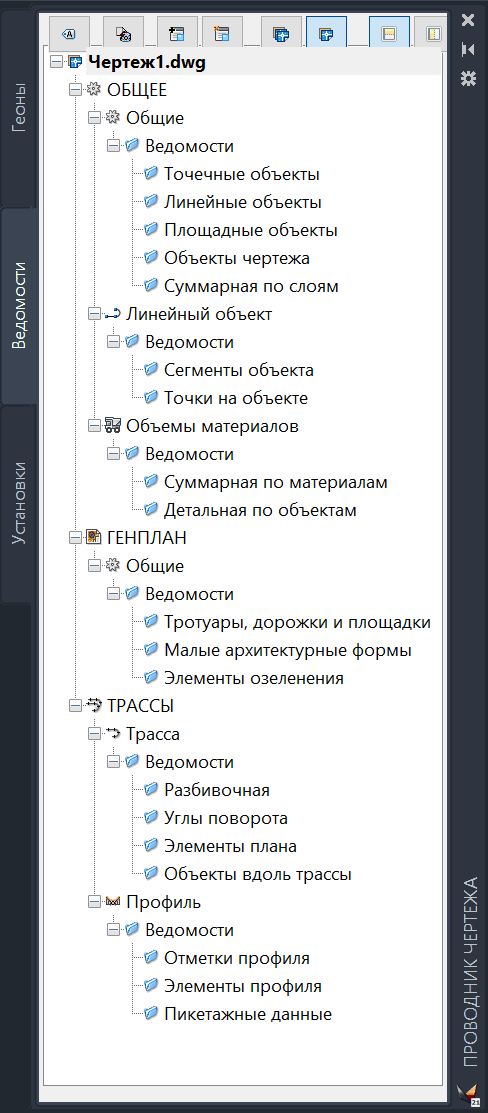488x1113 pixels.
Task: Switch to the Ведомости side tab
Action: [19, 306]
